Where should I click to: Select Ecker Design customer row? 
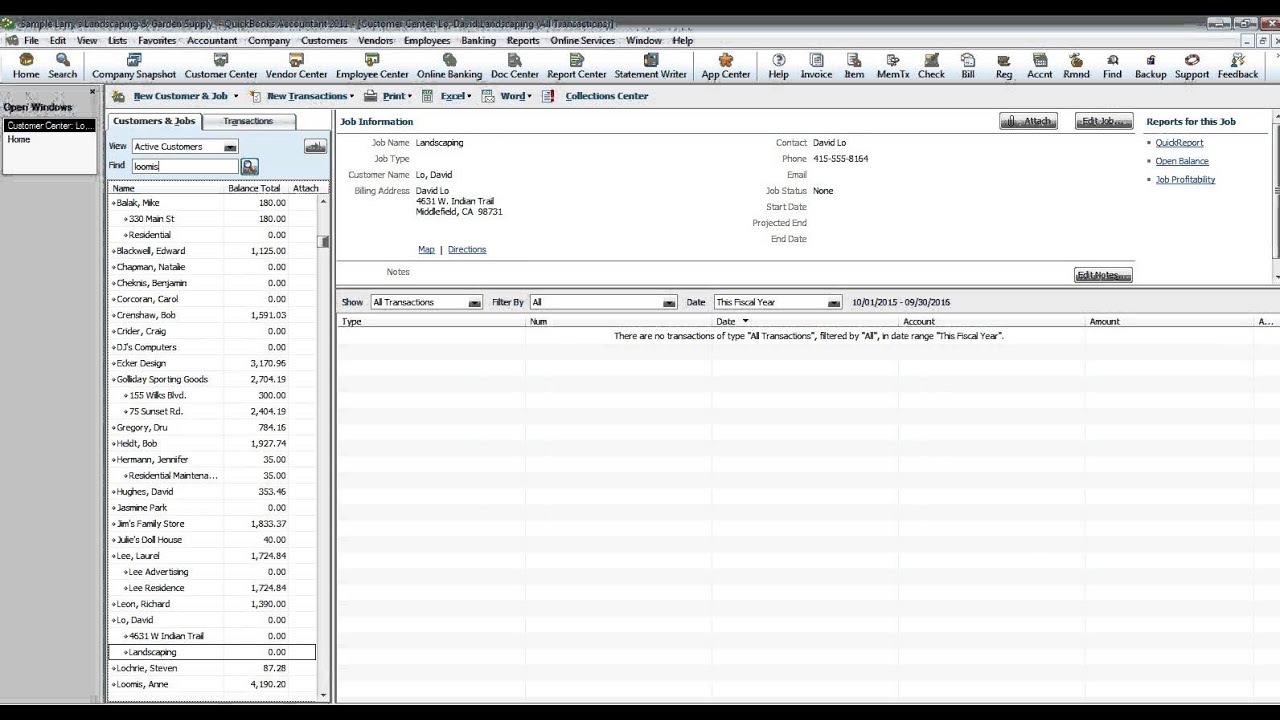click(x=212, y=363)
